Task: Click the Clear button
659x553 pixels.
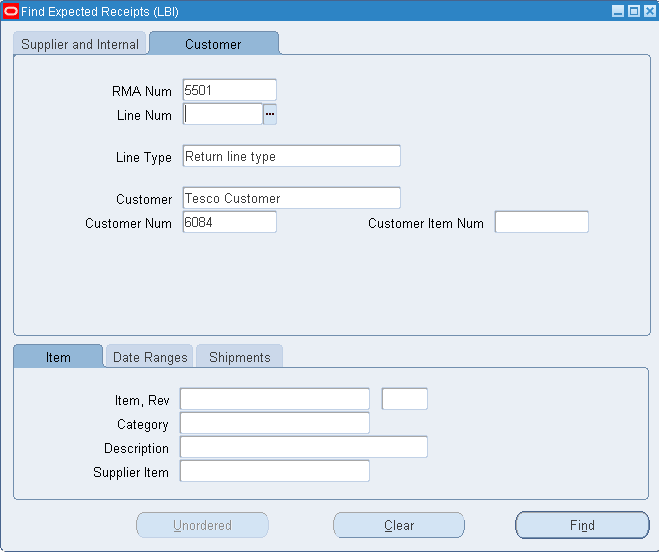Action: [x=399, y=525]
